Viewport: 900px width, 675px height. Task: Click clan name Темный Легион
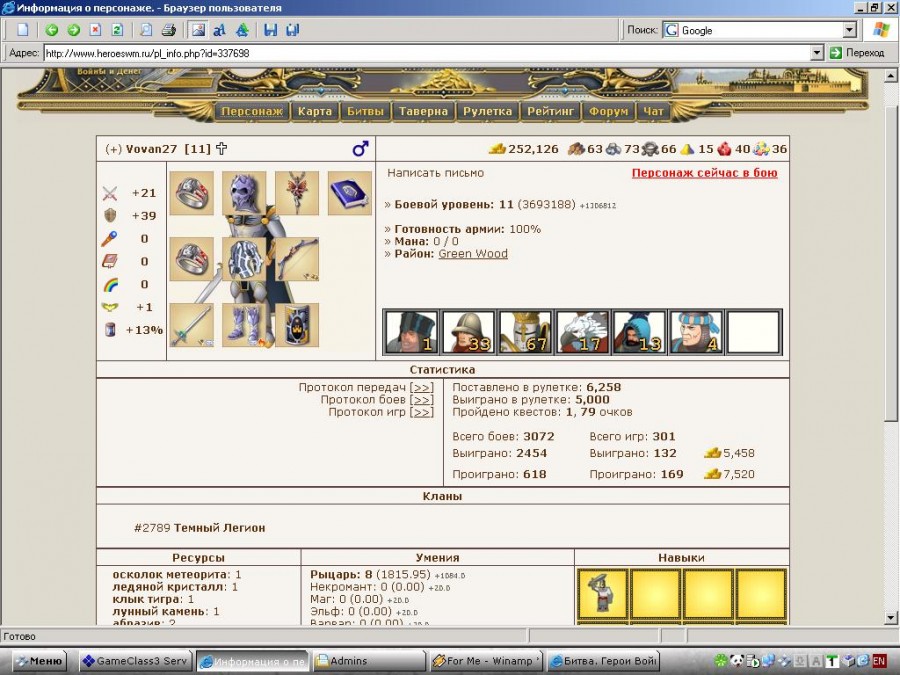point(219,527)
